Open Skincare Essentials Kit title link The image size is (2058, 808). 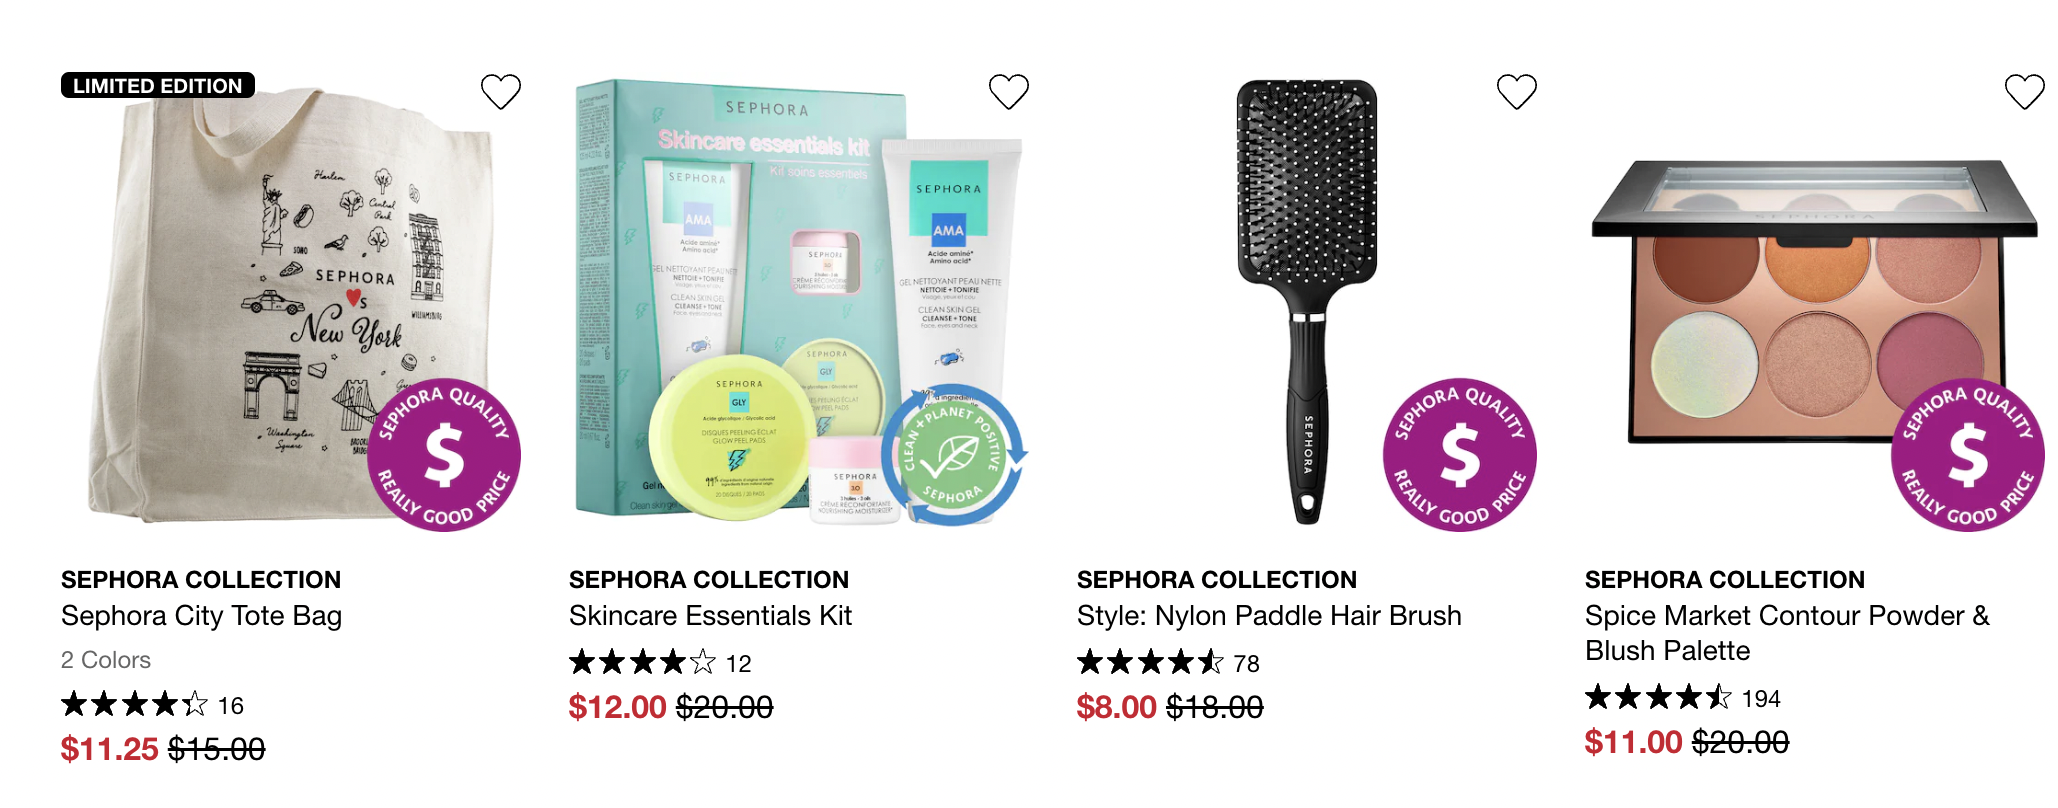coord(710,615)
